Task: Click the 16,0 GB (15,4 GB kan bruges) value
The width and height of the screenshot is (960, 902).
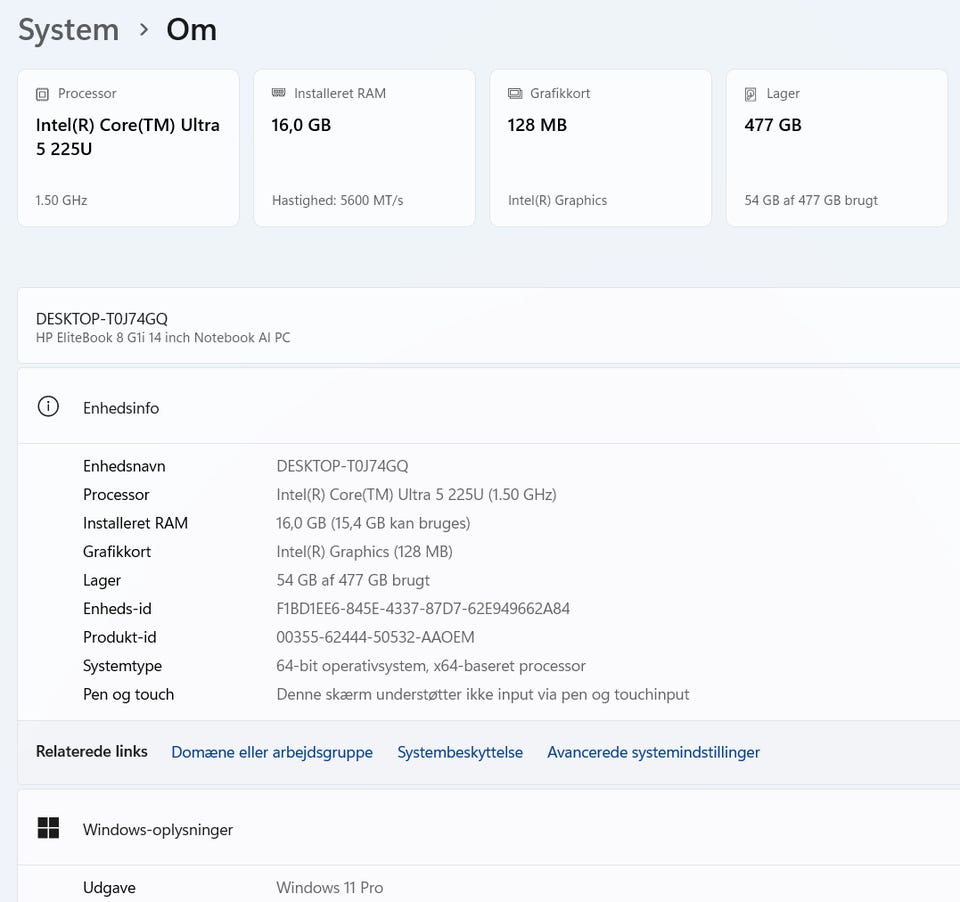Action: click(x=373, y=523)
